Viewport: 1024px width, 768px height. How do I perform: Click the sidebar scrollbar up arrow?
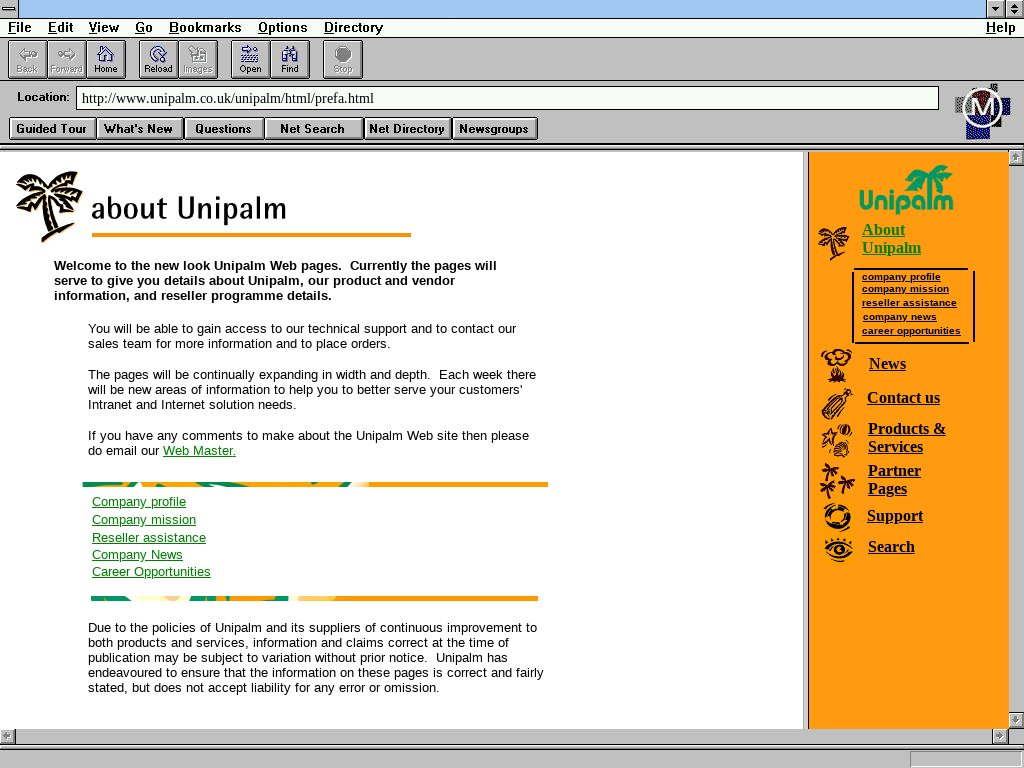(1016, 158)
